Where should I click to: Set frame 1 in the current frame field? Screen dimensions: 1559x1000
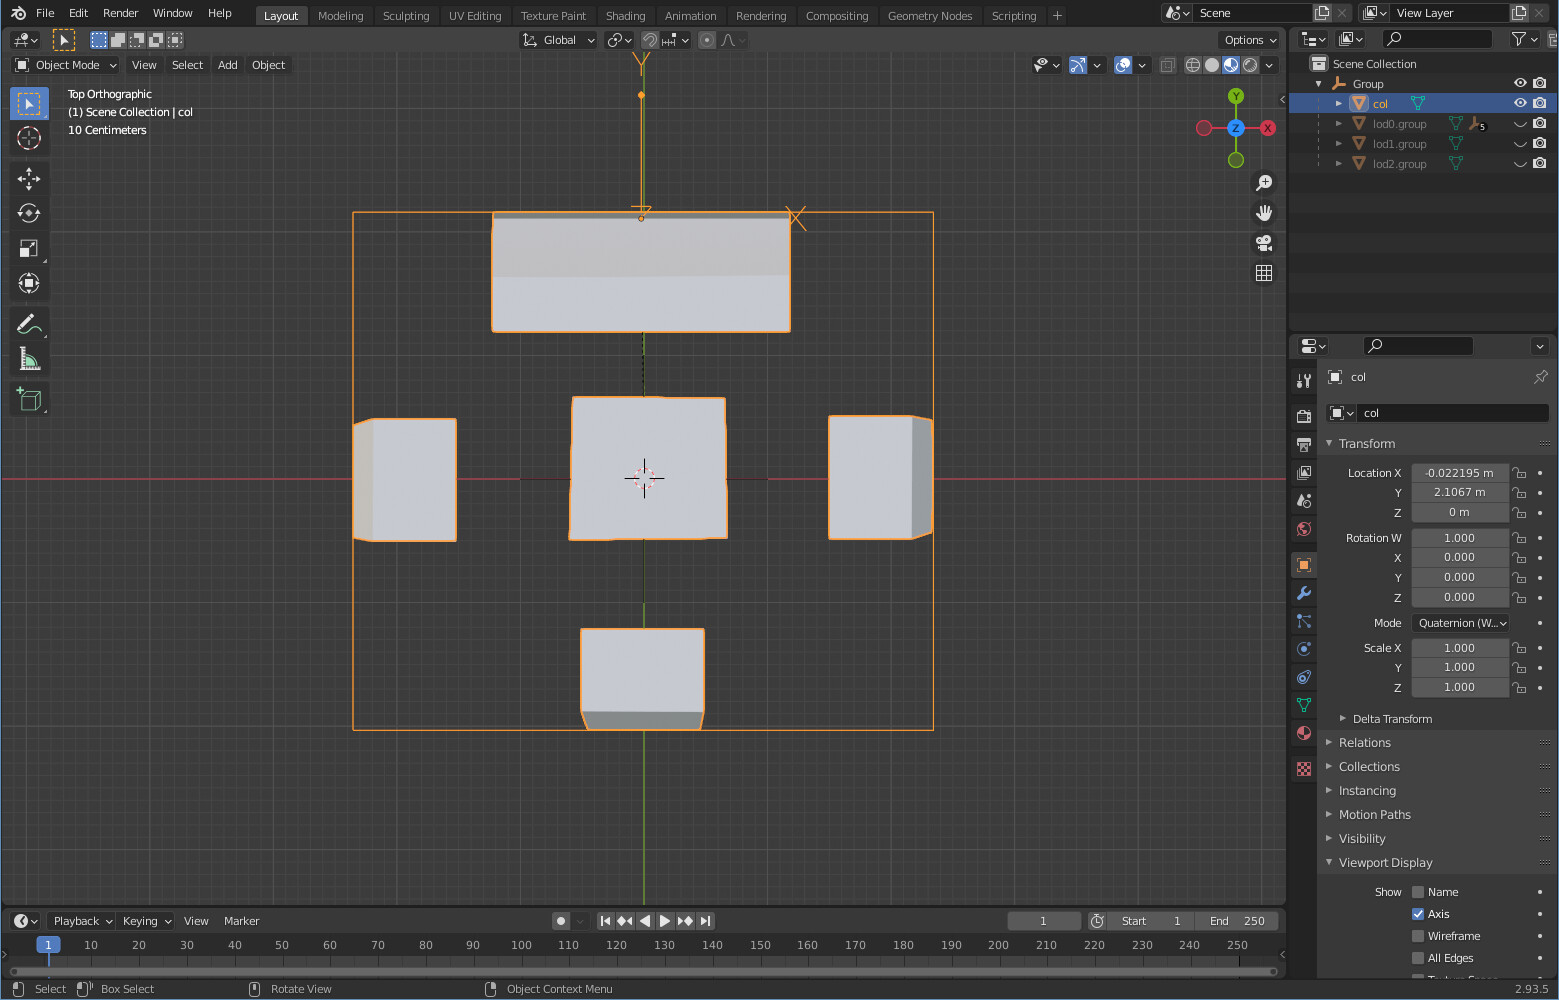coord(1044,920)
